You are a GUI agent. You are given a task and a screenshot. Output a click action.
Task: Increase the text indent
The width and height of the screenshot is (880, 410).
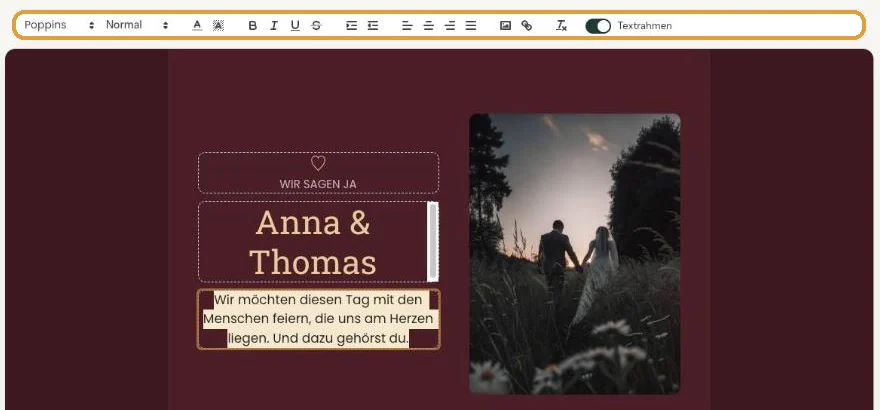click(351, 25)
